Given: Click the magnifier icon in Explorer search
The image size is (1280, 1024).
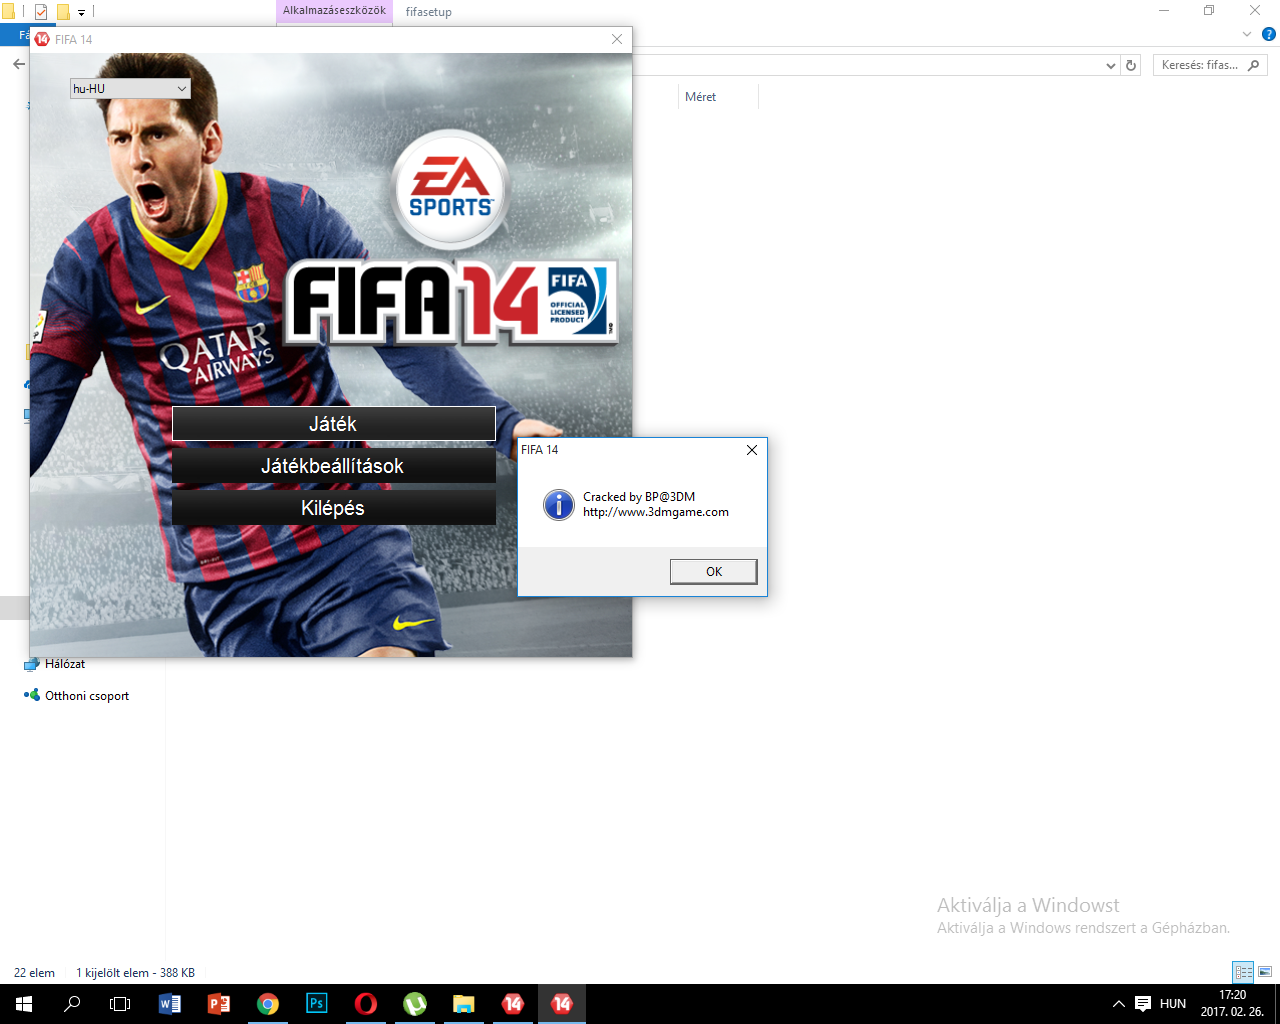Looking at the screenshot, I should [x=1254, y=65].
